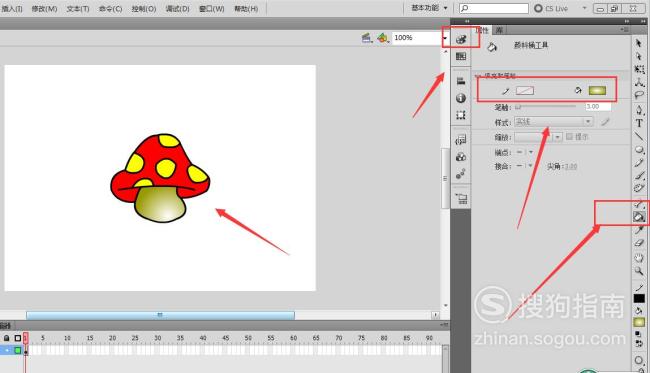Toggle the green outline box for the layer
The width and height of the screenshot is (650, 373).
tap(18, 351)
